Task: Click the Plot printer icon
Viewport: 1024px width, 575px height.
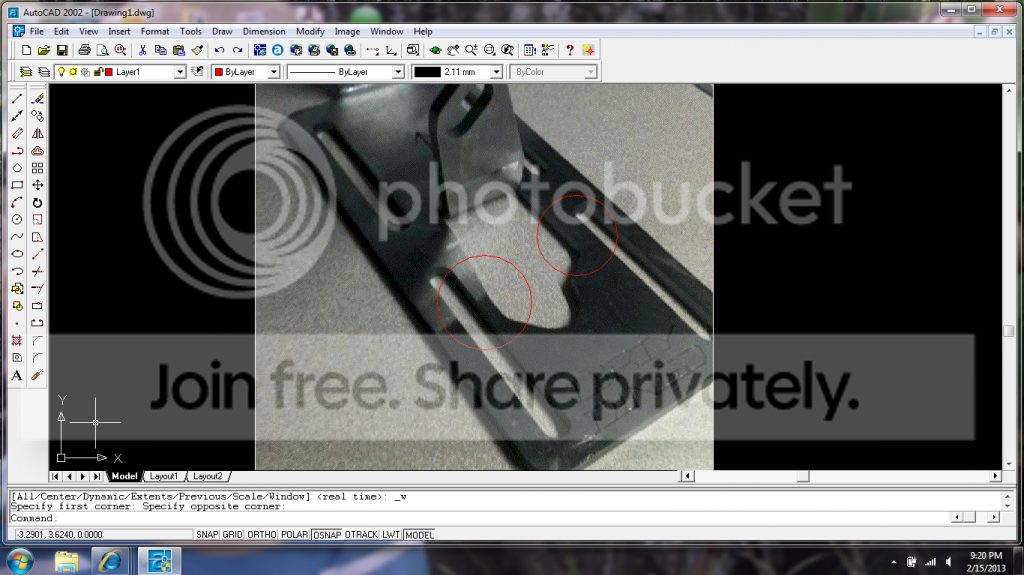Action: pyautogui.click(x=84, y=50)
